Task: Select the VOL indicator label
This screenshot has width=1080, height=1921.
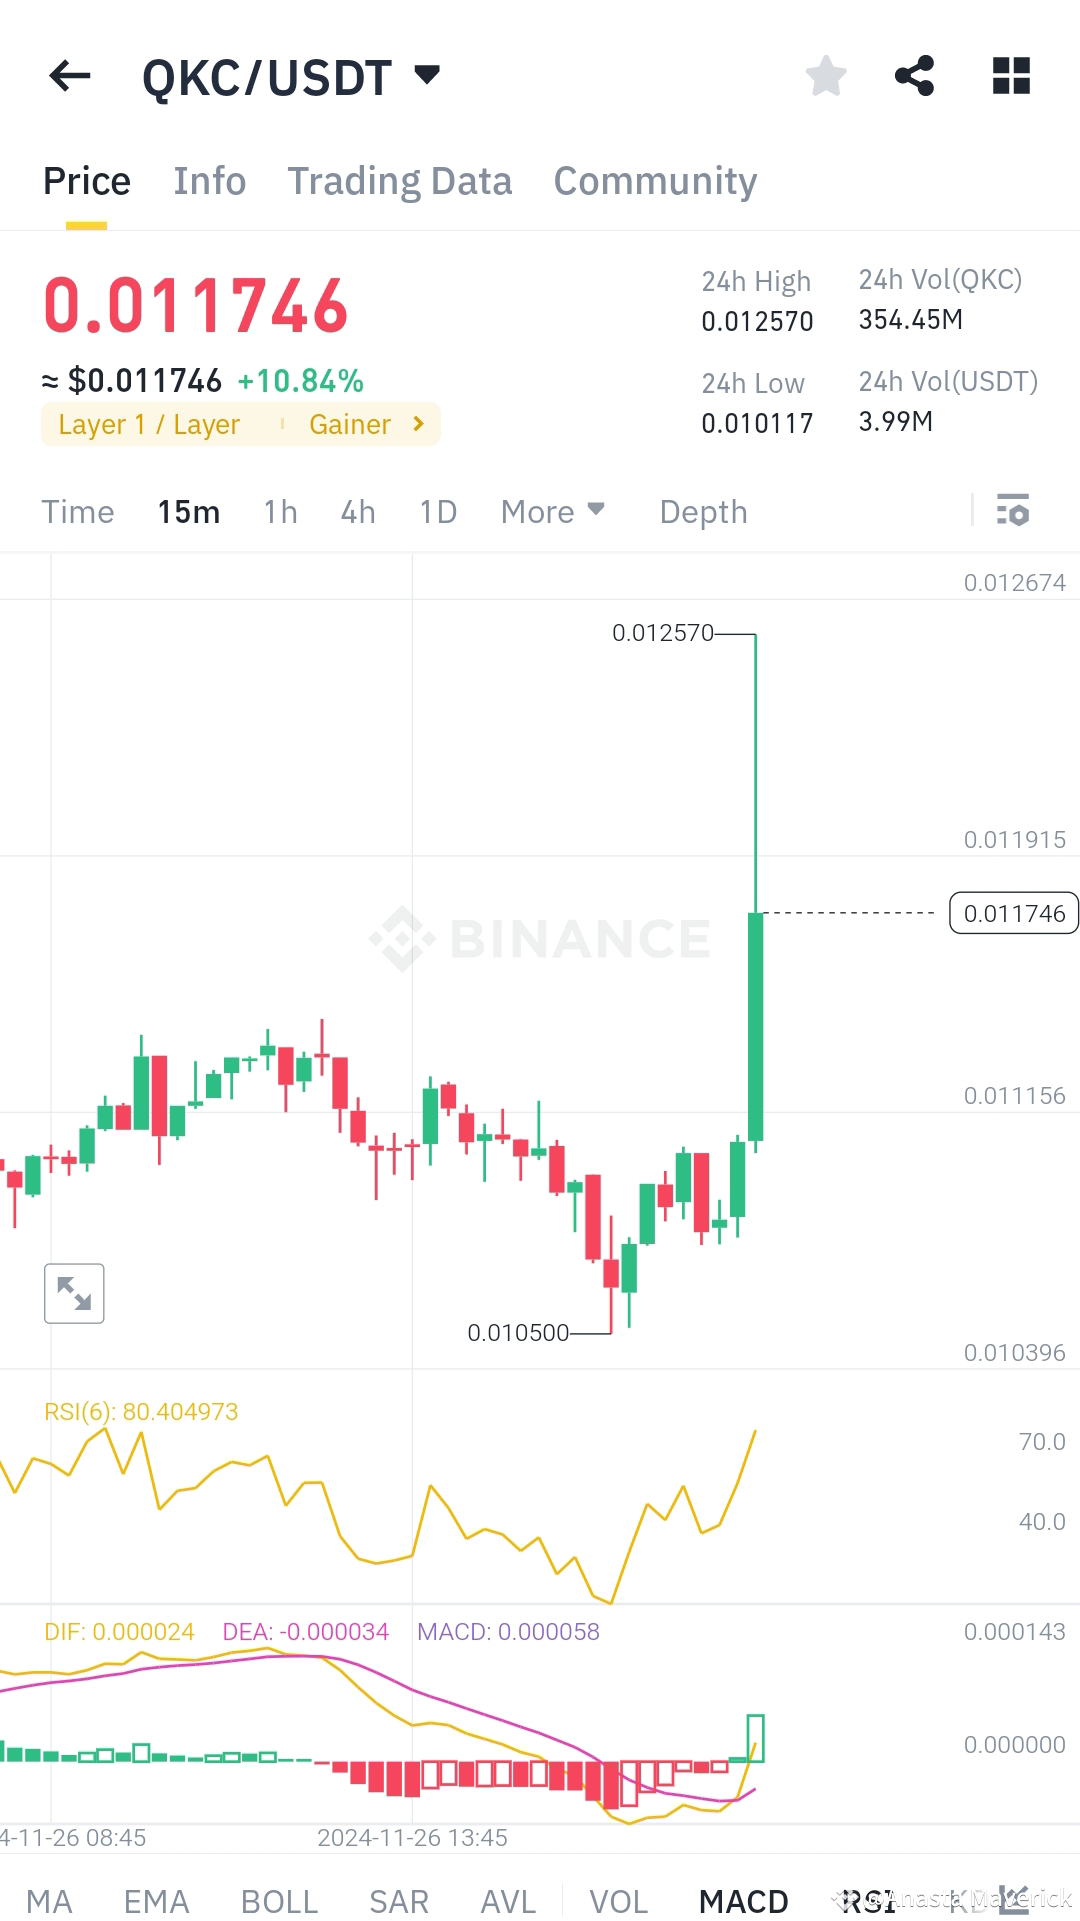Action: 620,1899
